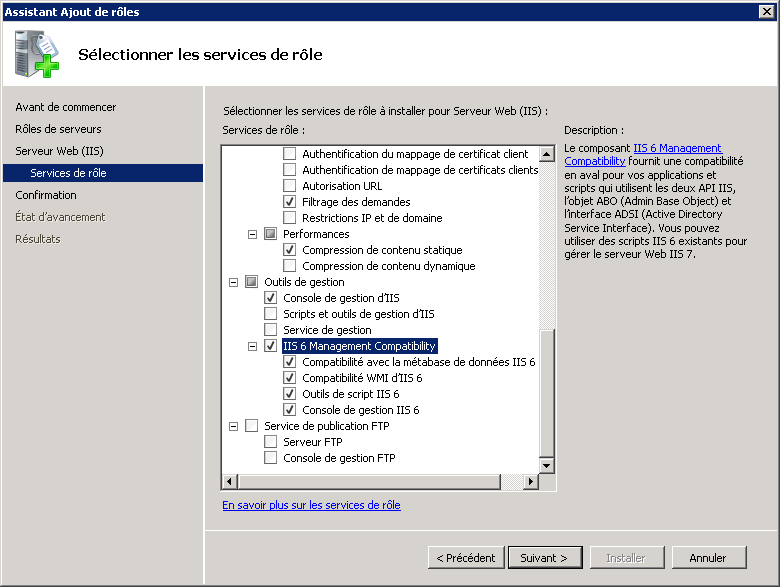Check the Serveur FTP checkbox

(x=271, y=442)
